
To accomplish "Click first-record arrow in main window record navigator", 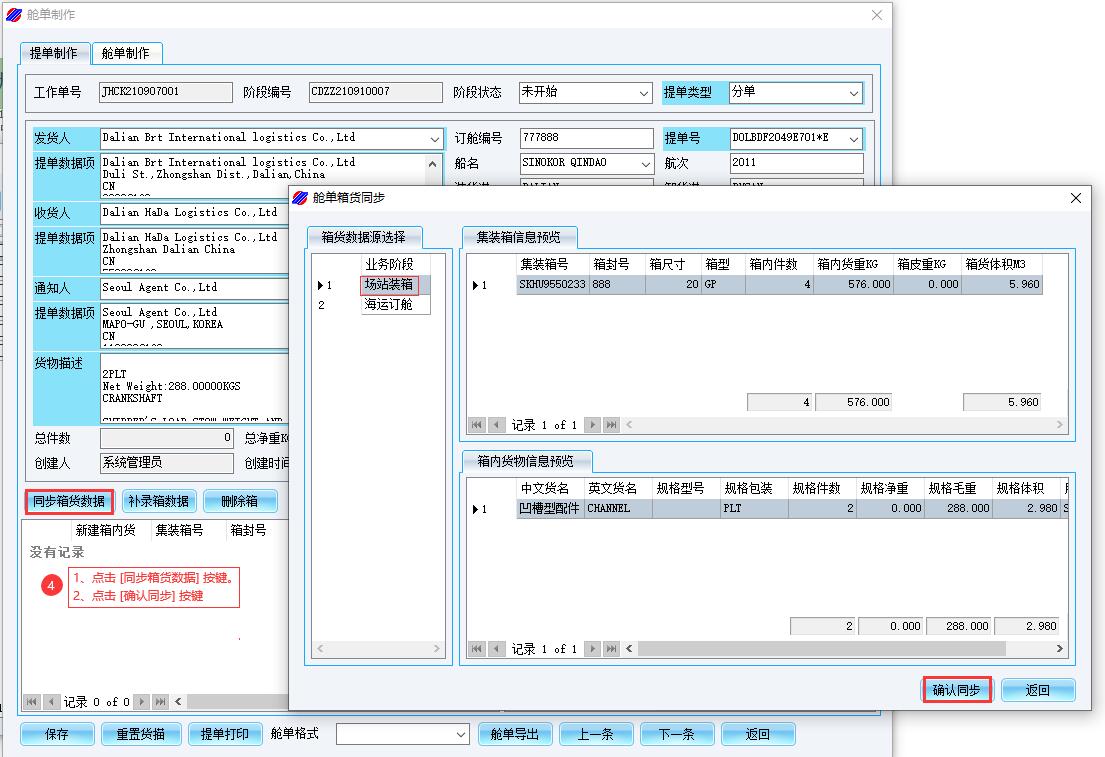I will [31, 702].
